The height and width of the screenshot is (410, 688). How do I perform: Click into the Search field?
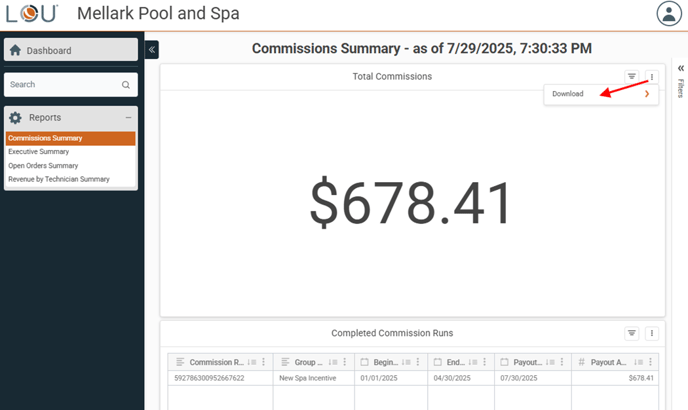pyautogui.click(x=62, y=85)
